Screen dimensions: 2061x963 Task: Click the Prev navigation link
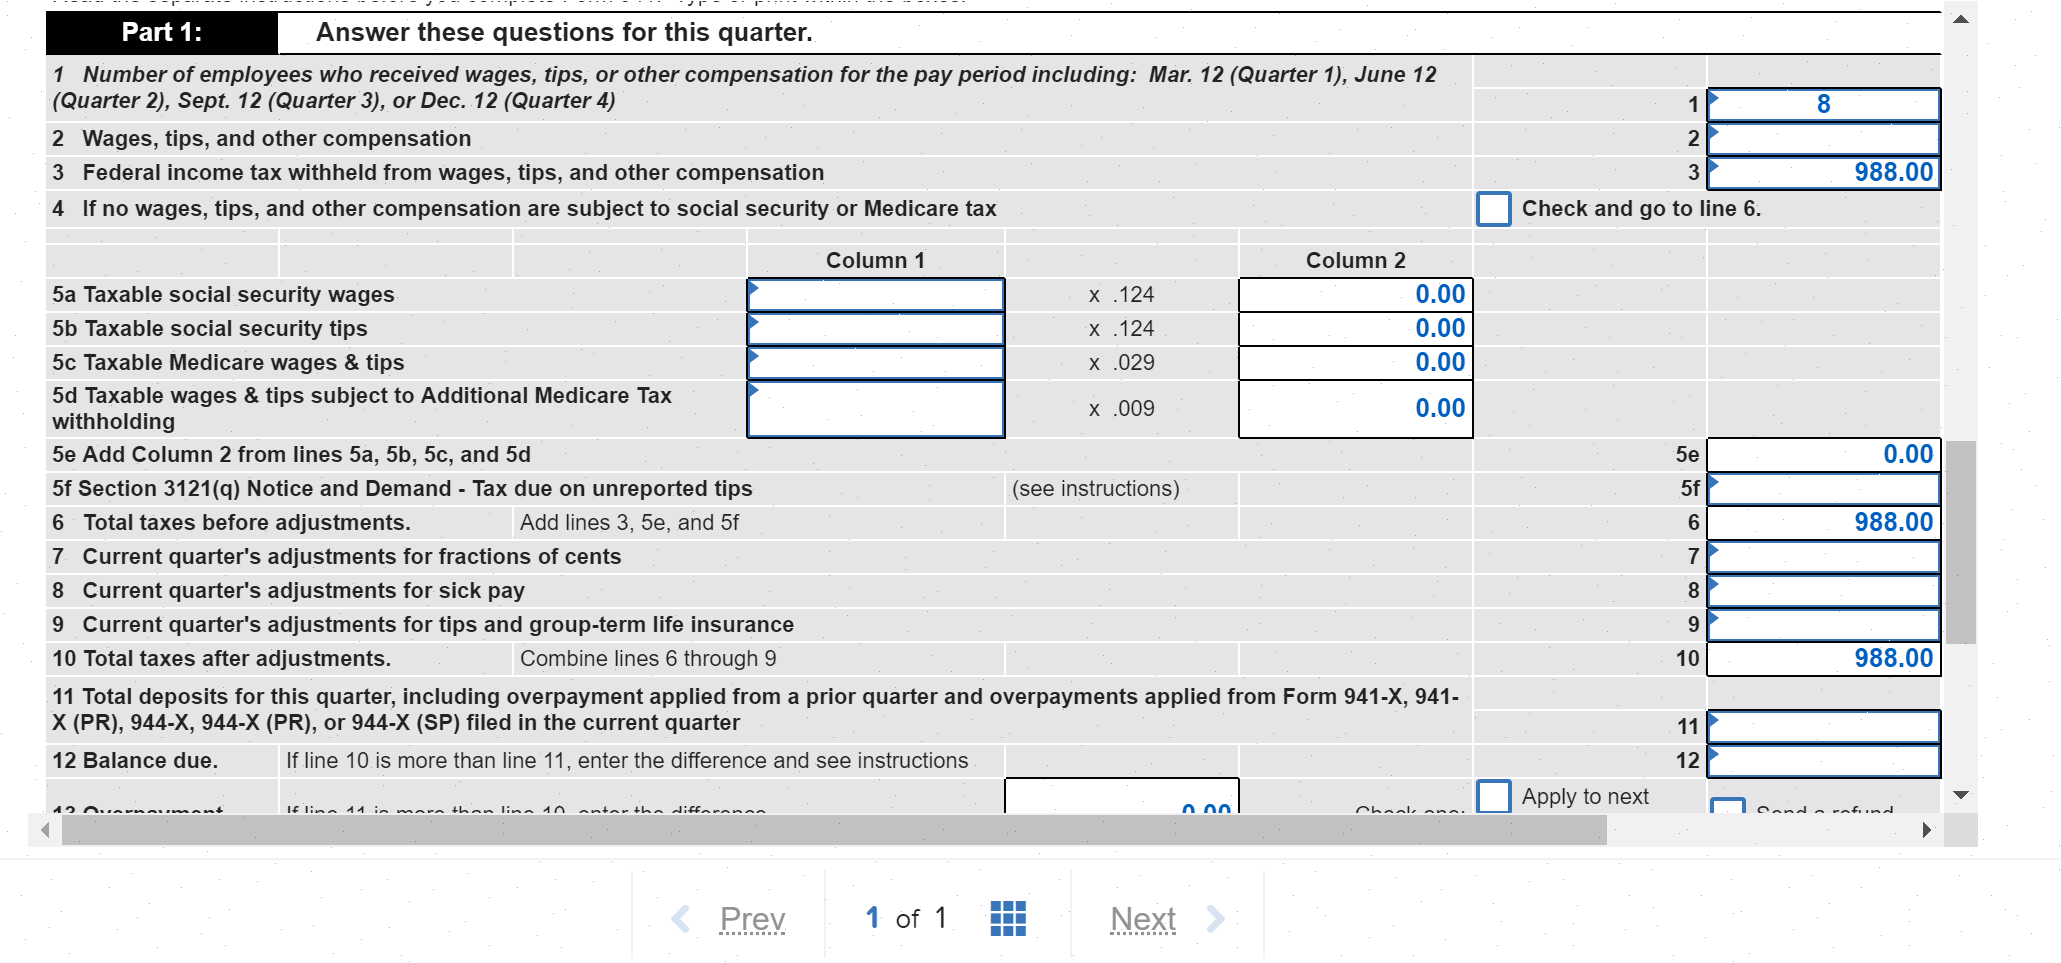pyautogui.click(x=752, y=917)
